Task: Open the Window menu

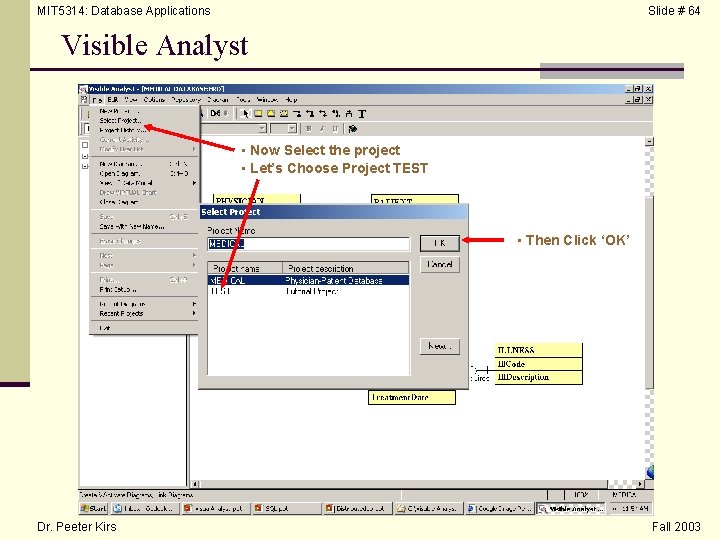Action: click(267, 100)
